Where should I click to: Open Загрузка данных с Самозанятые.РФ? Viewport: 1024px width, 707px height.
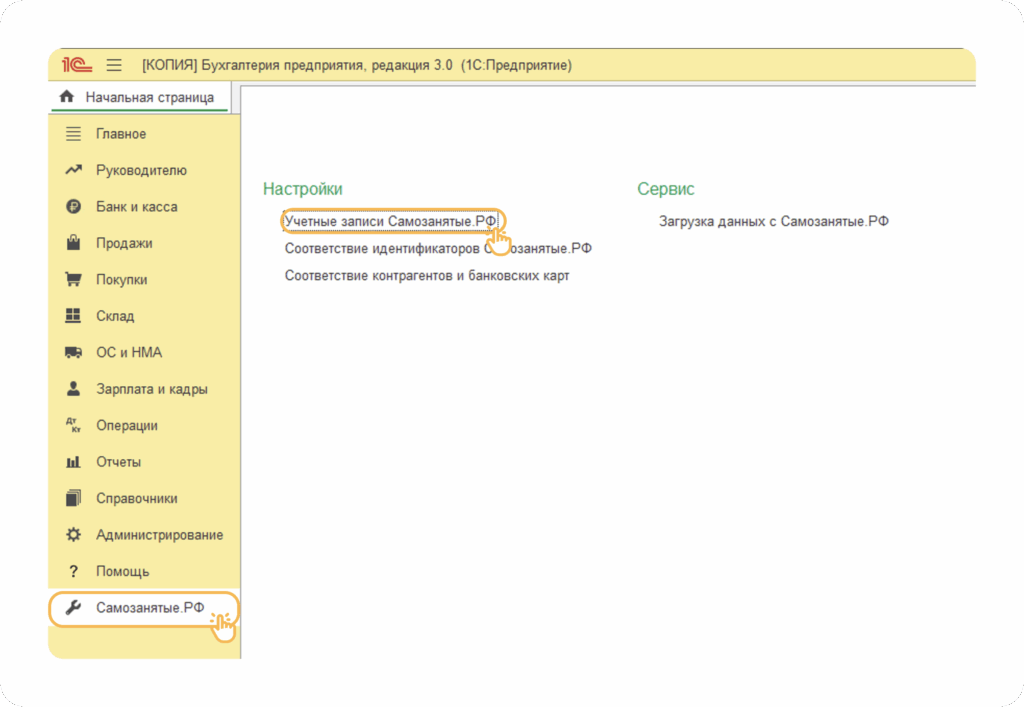point(773,221)
